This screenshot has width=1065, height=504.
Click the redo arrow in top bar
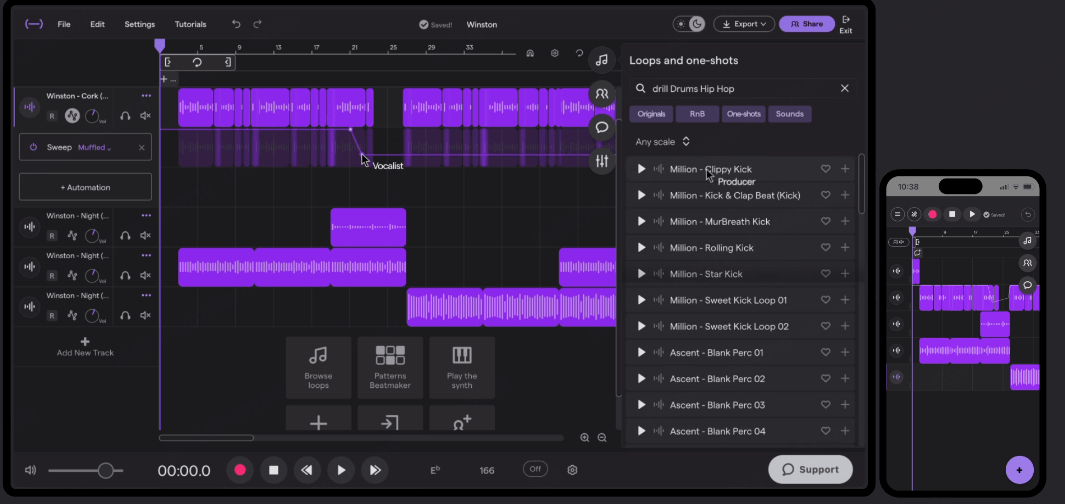258,24
